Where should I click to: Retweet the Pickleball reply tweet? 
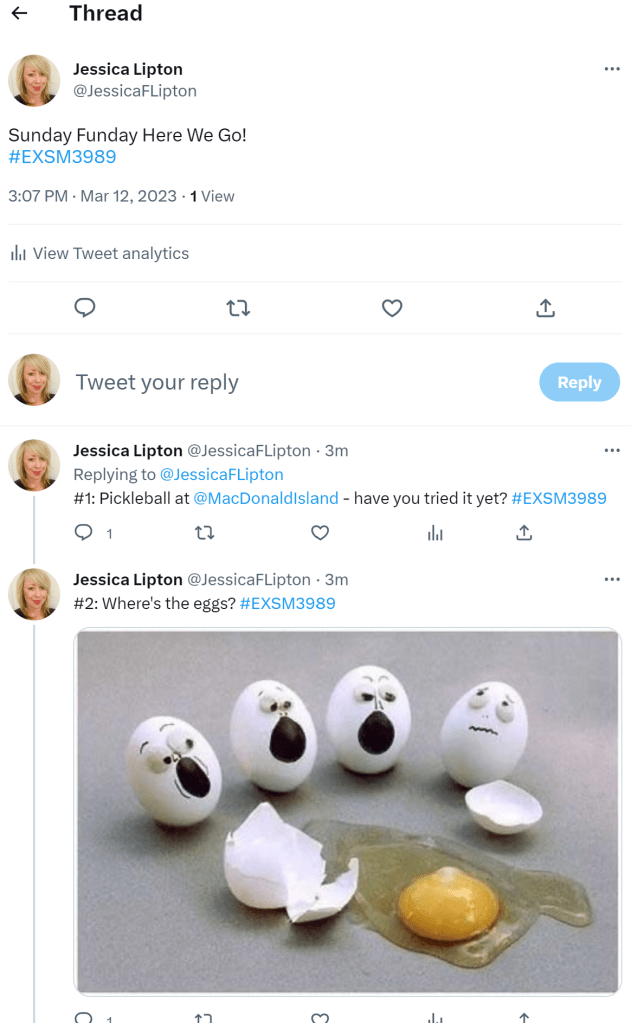tap(204, 533)
